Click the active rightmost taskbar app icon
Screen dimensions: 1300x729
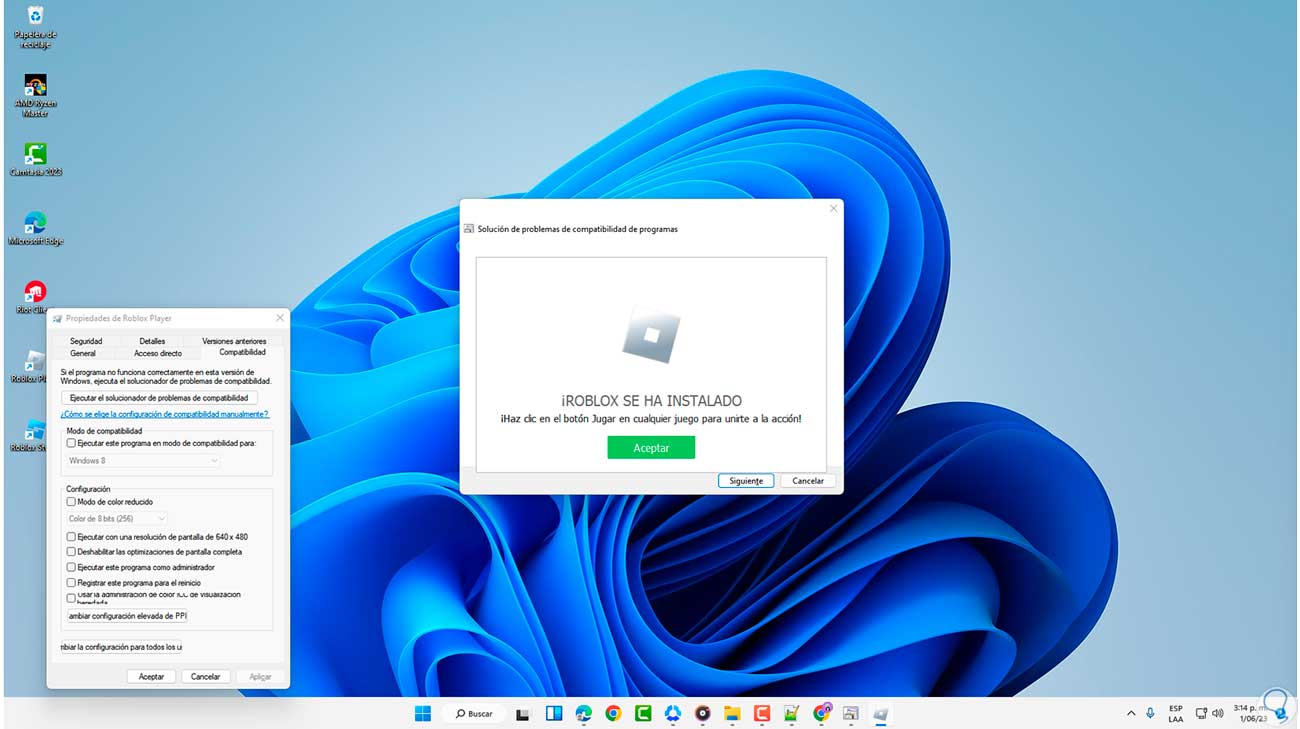881,713
